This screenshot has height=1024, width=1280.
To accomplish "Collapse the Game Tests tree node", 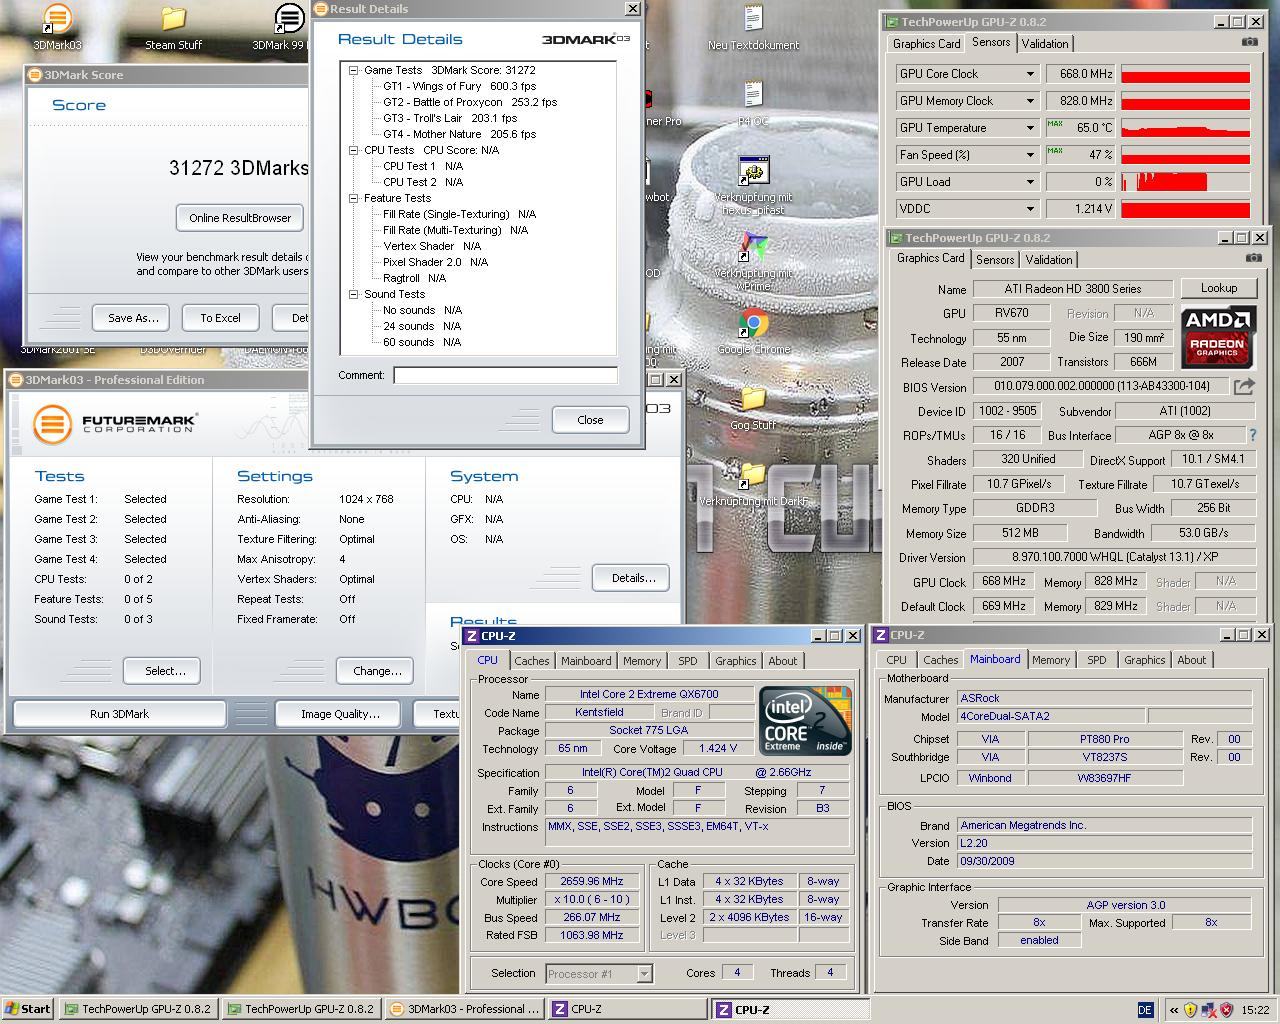I will coord(354,70).
